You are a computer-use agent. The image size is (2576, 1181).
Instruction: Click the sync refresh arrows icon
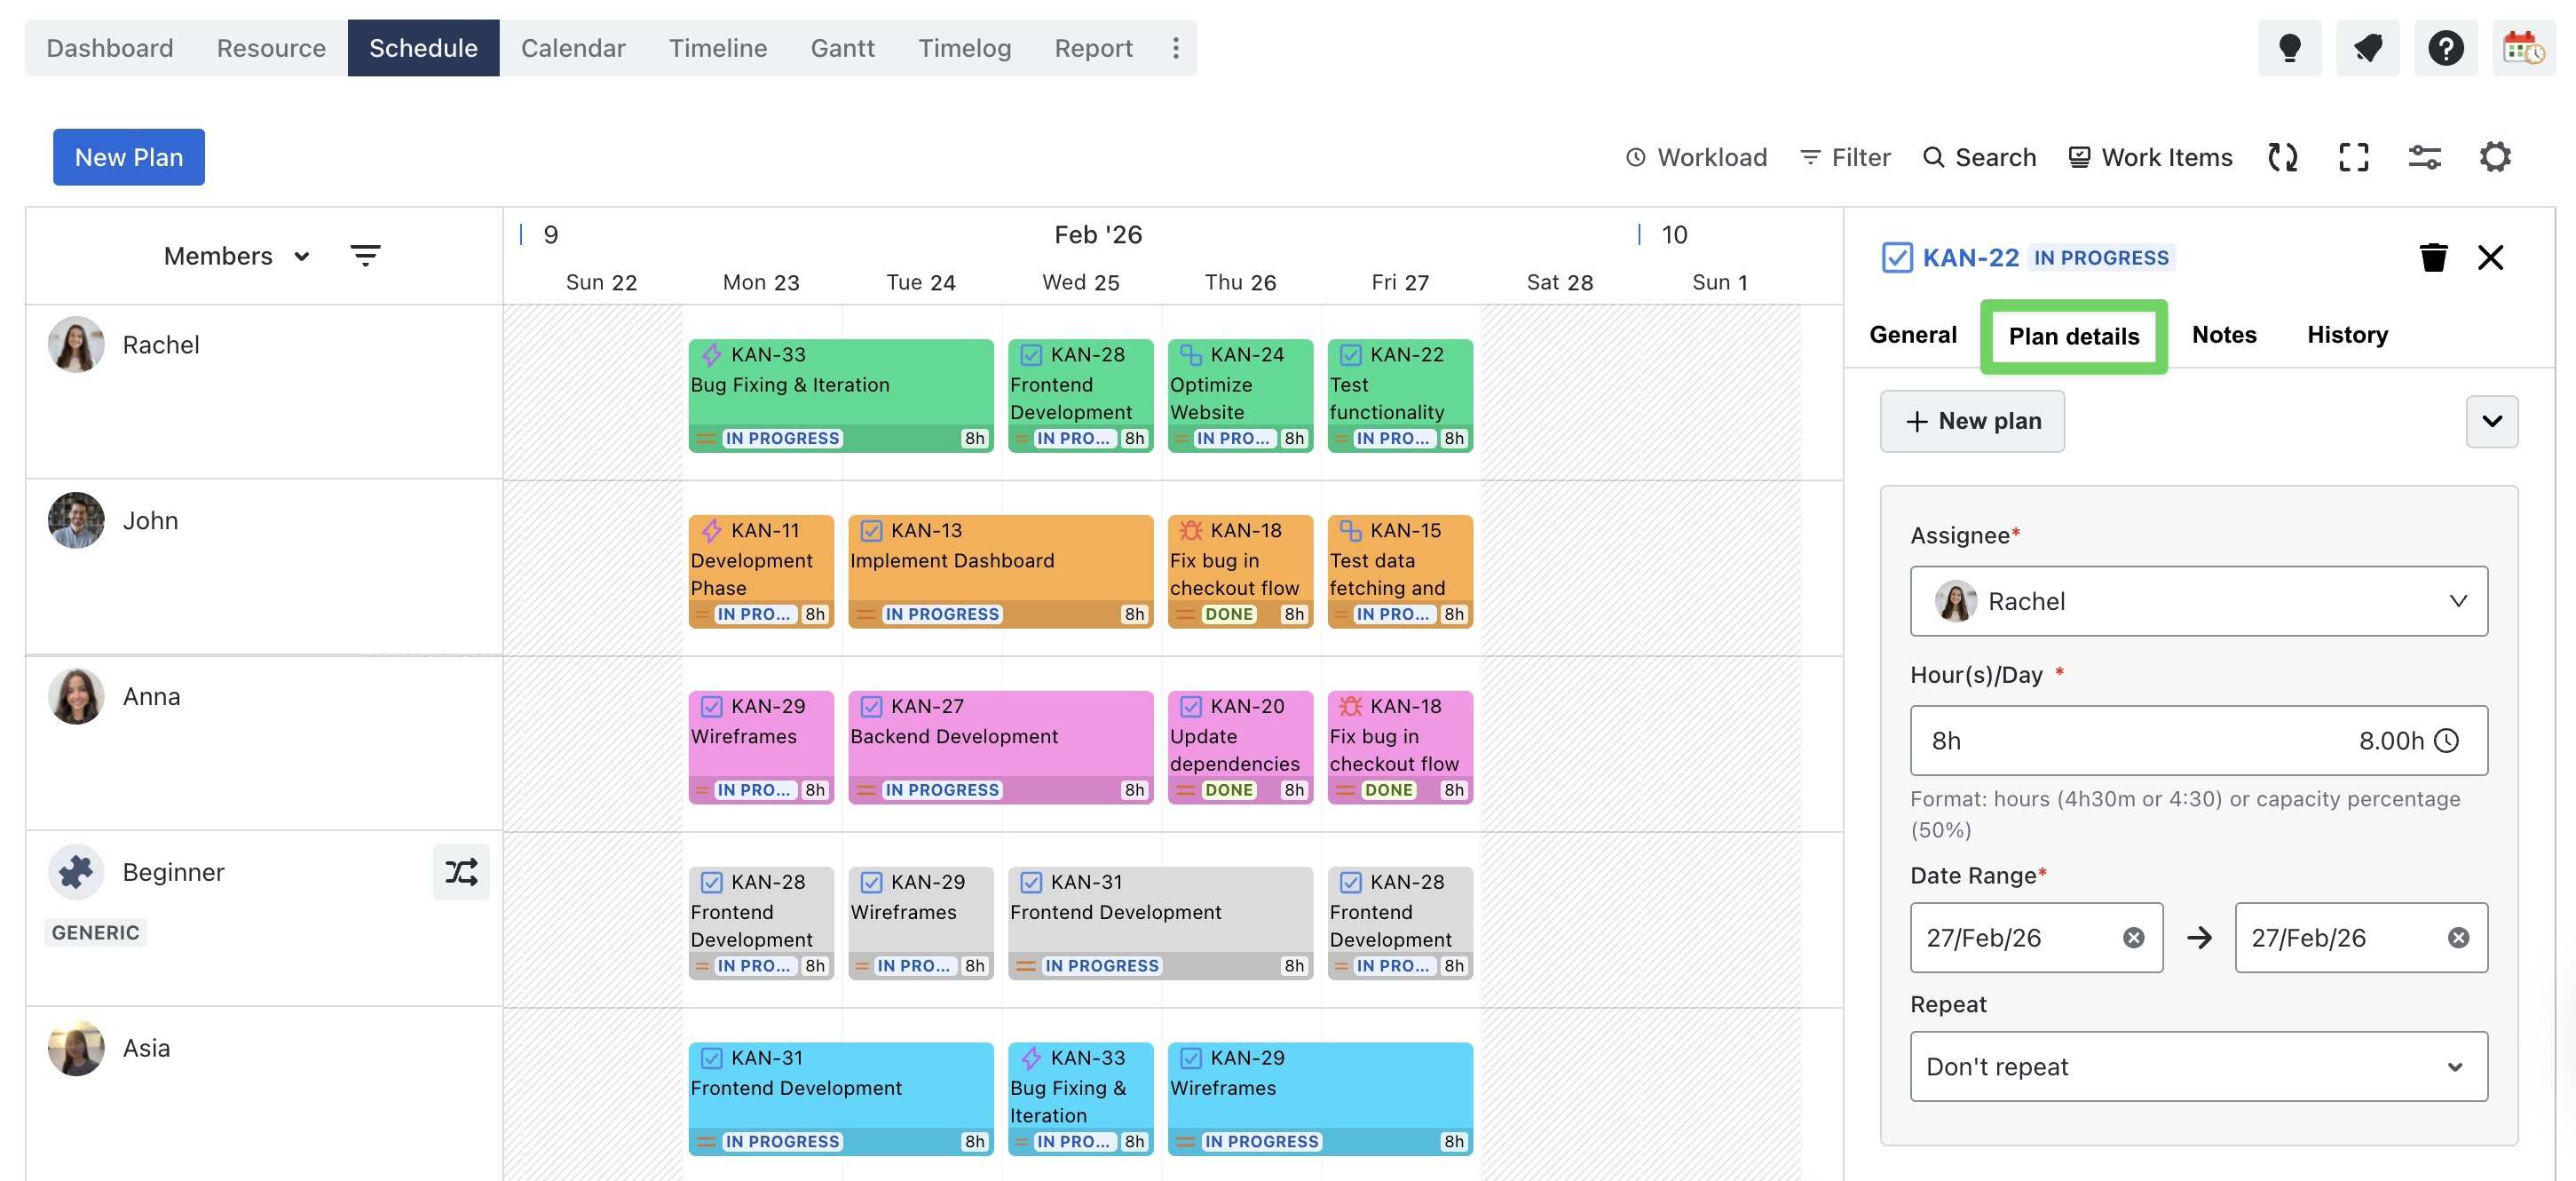[2282, 157]
